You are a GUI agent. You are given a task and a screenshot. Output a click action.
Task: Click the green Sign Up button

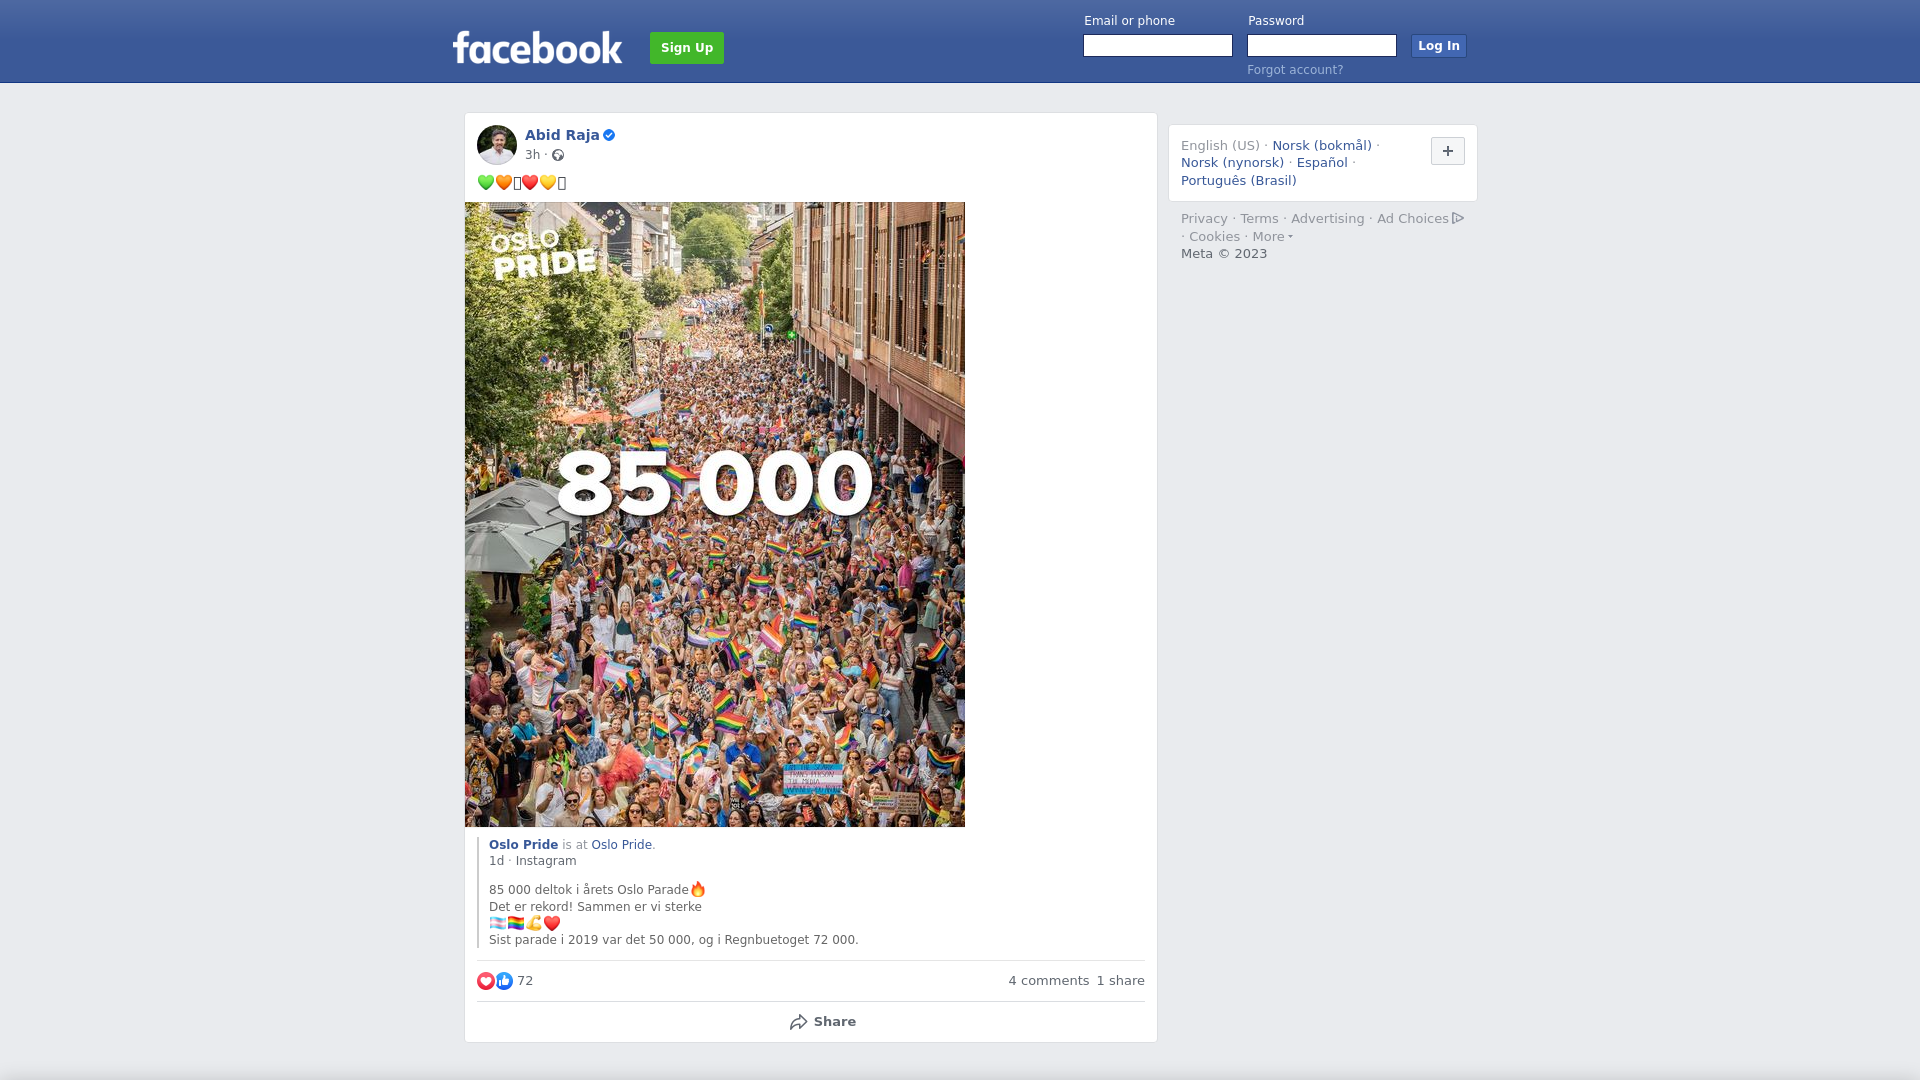click(x=687, y=48)
